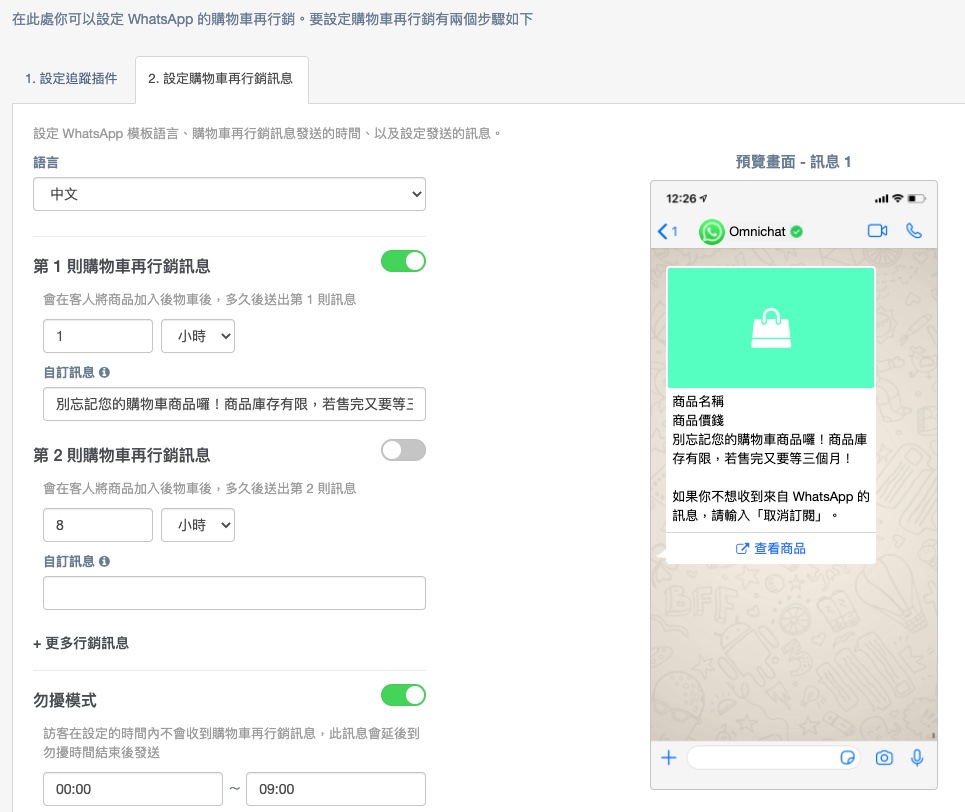Turn off the 勿擾模式 switch
The image size is (965, 812).
point(403,695)
